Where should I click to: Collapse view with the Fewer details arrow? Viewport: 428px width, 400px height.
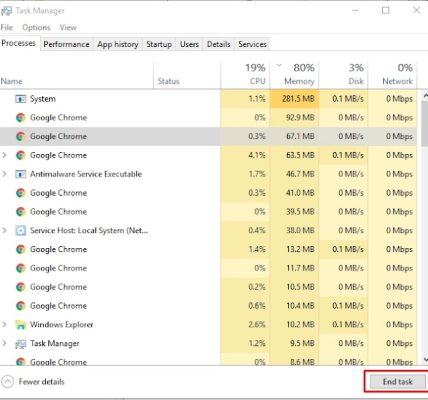pyautogui.click(x=8, y=382)
